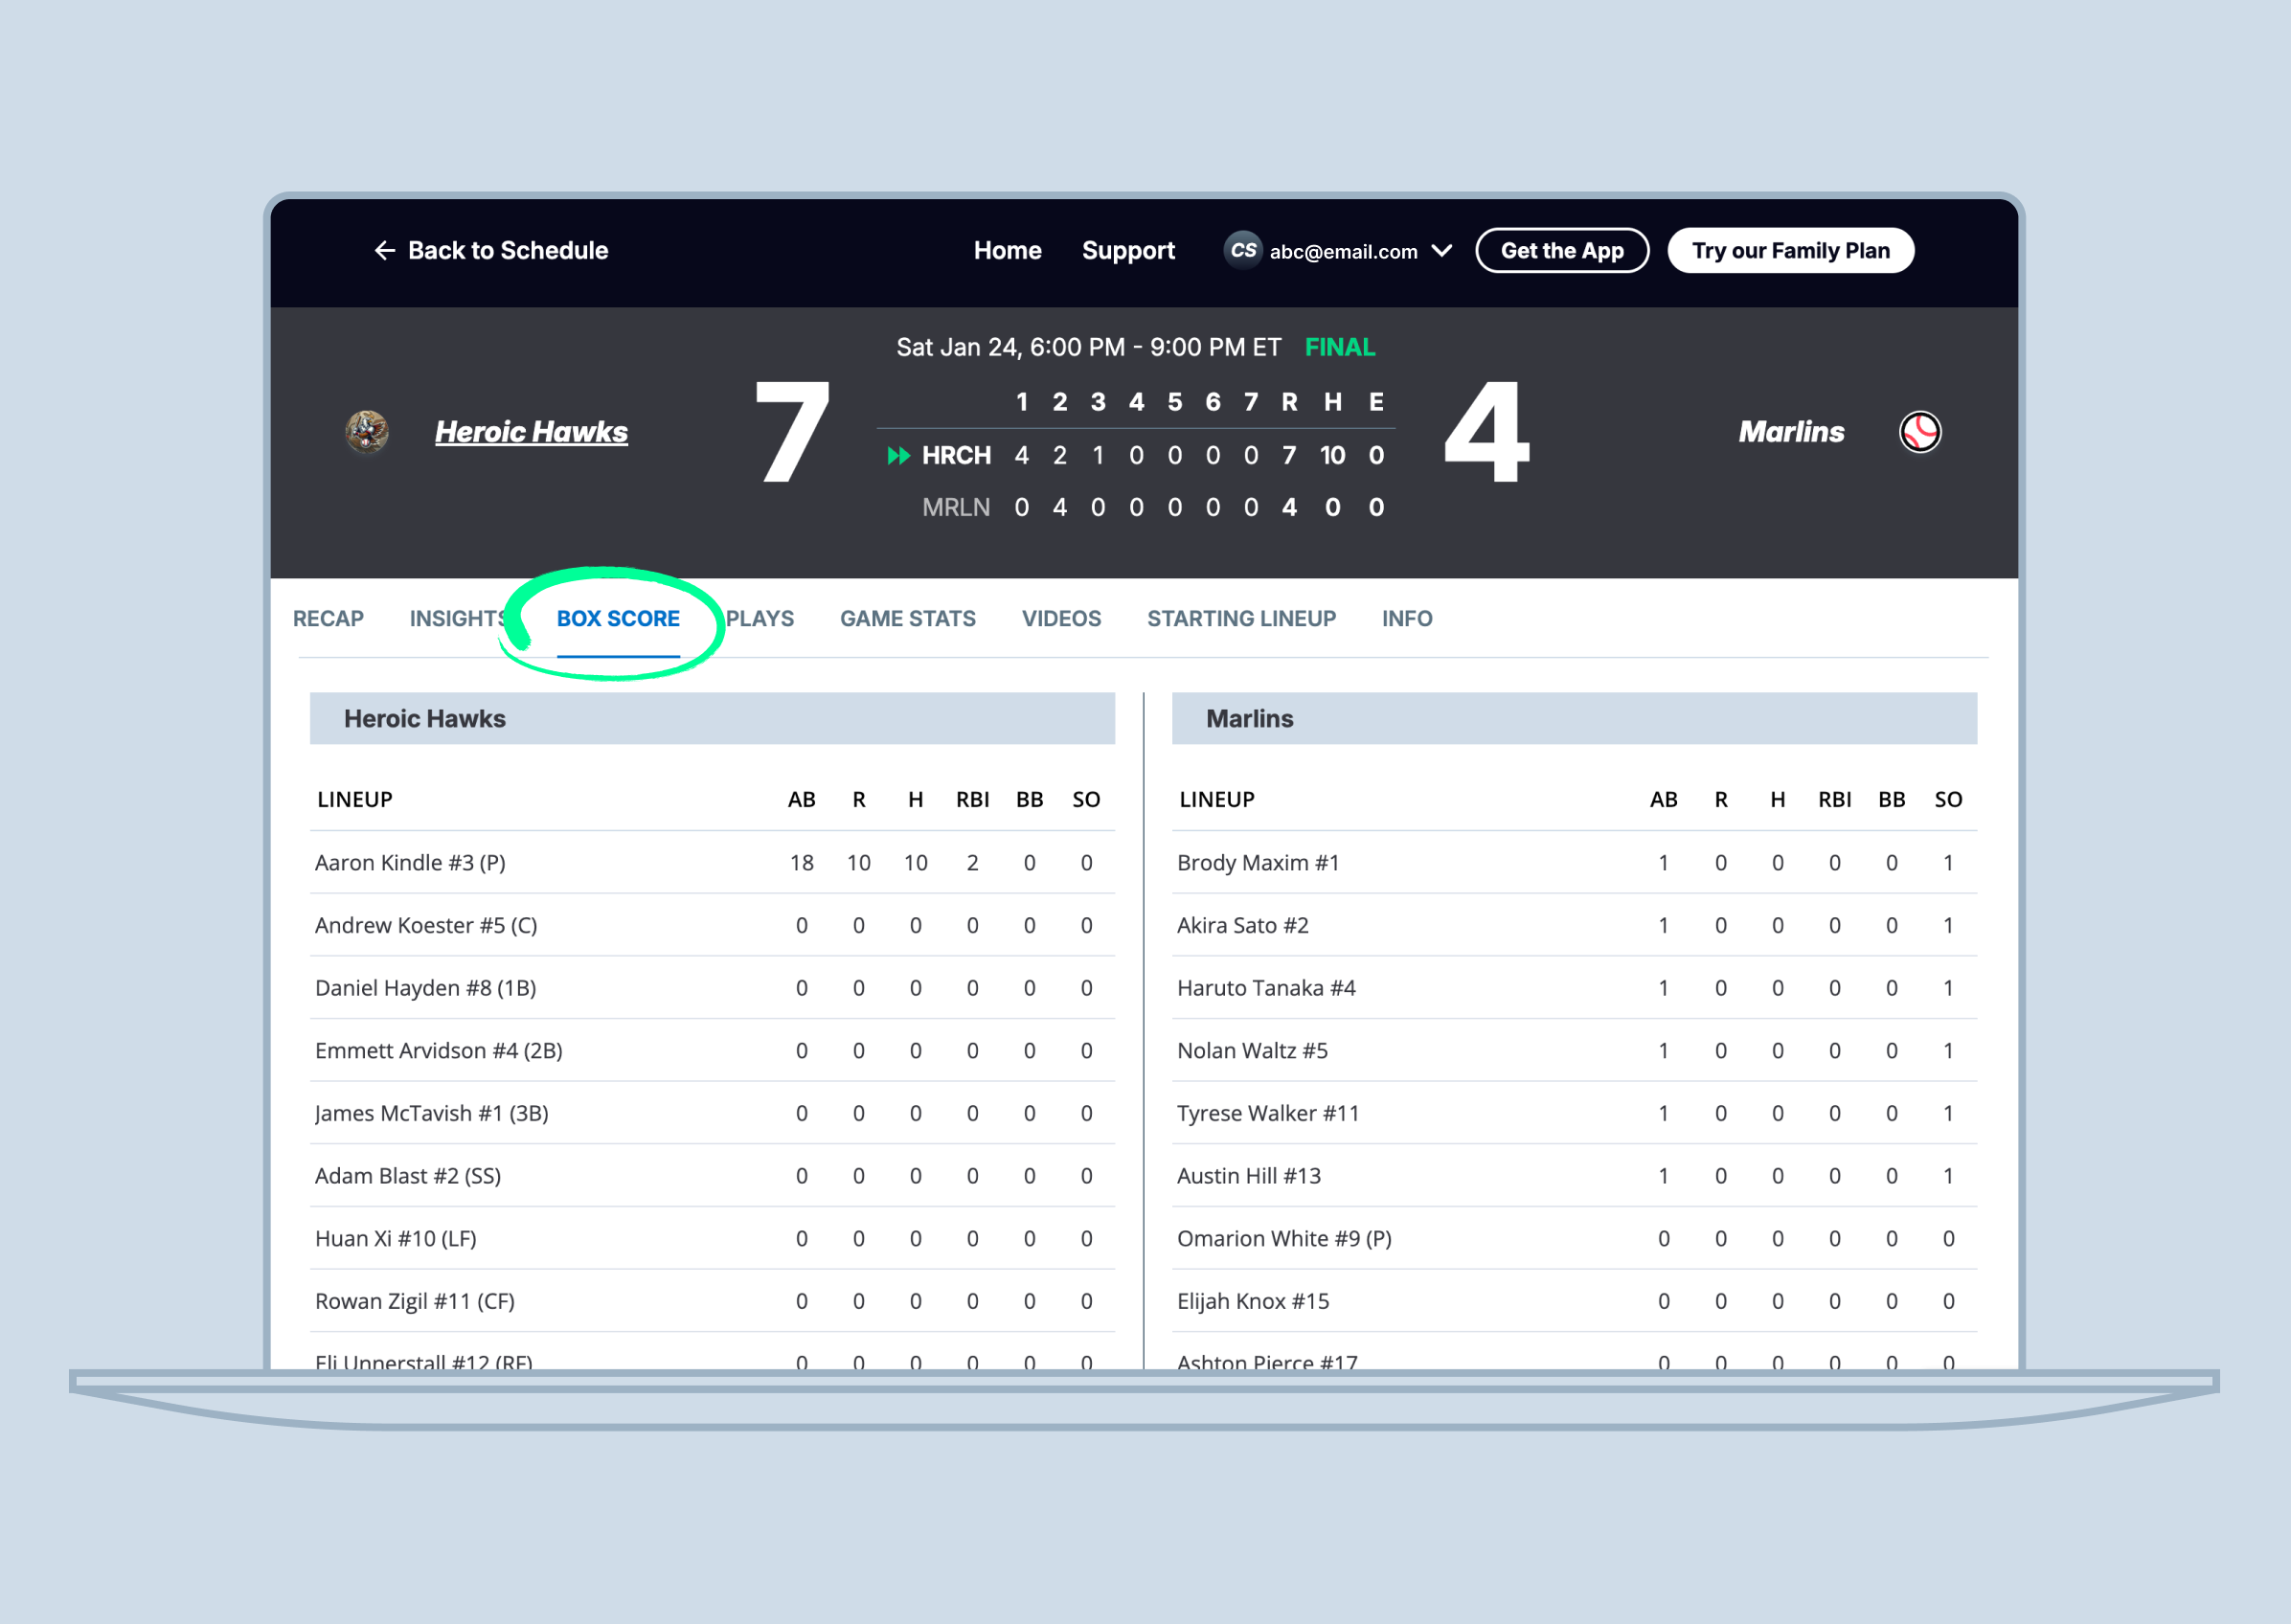Viewport: 2291px width, 1624px height.
Task: Go back to the schedule
Action: pyautogui.click(x=507, y=251)
